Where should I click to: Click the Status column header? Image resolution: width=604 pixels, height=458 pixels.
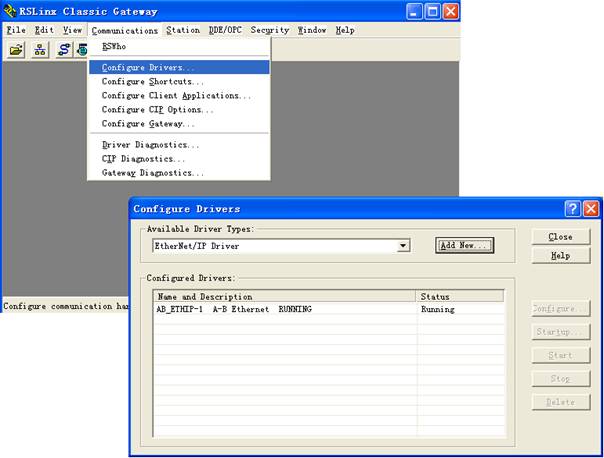coord(460,297)
